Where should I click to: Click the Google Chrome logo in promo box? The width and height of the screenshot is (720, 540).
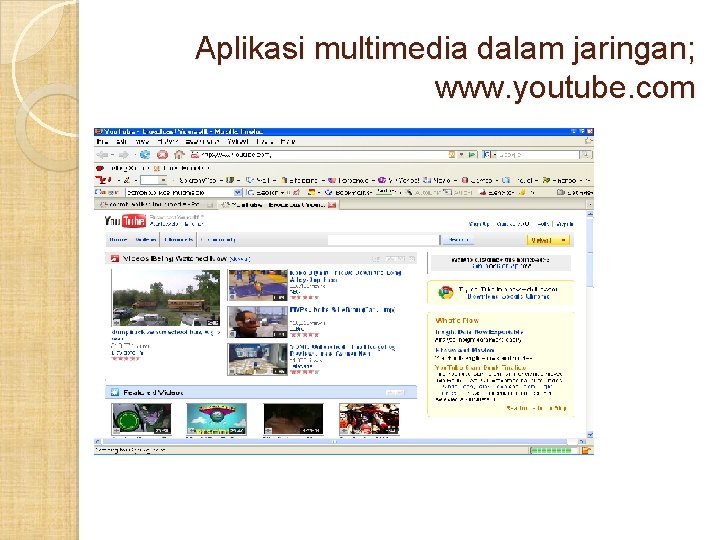tap(445, 292)
